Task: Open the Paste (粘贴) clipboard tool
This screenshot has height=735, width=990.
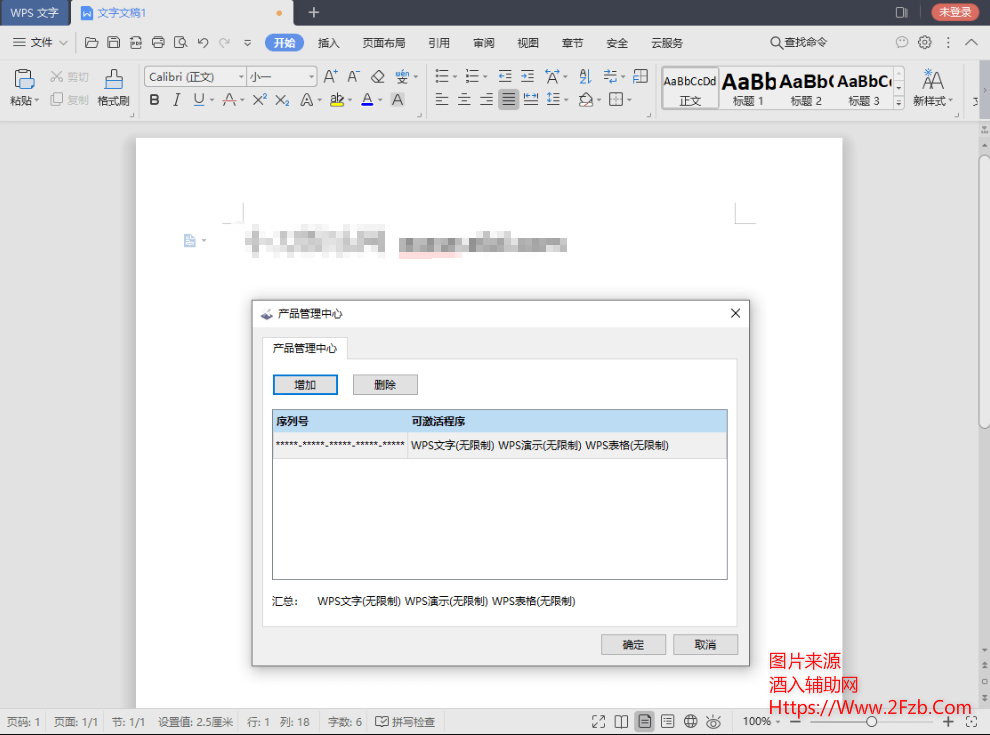Action: [x=24, y=87]
